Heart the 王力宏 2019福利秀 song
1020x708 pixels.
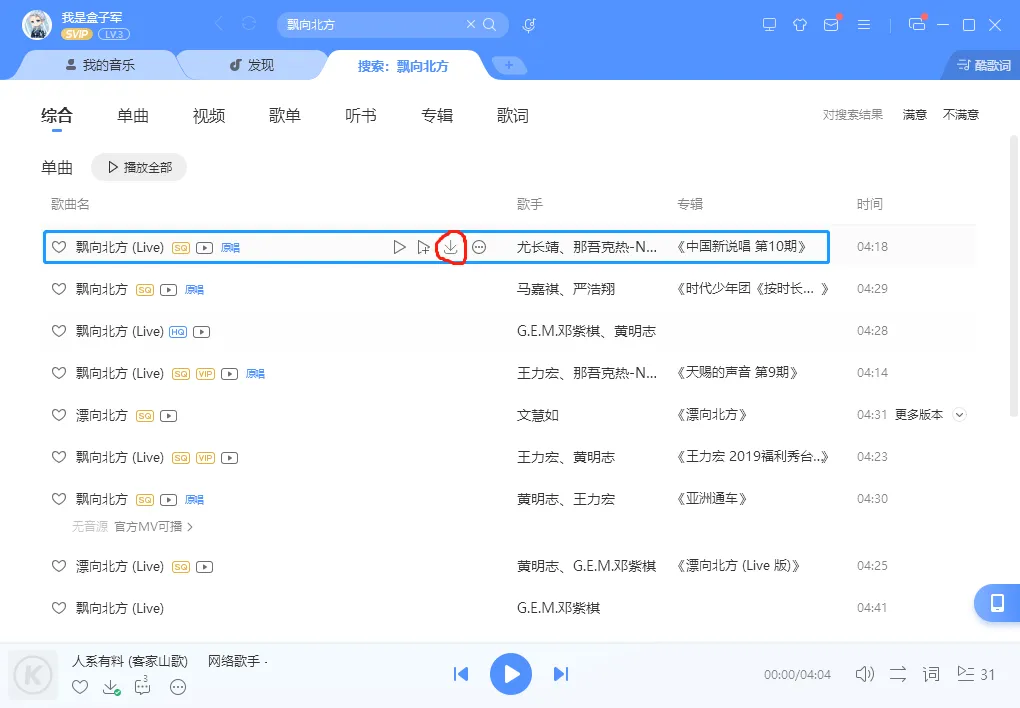coord(59,457)
